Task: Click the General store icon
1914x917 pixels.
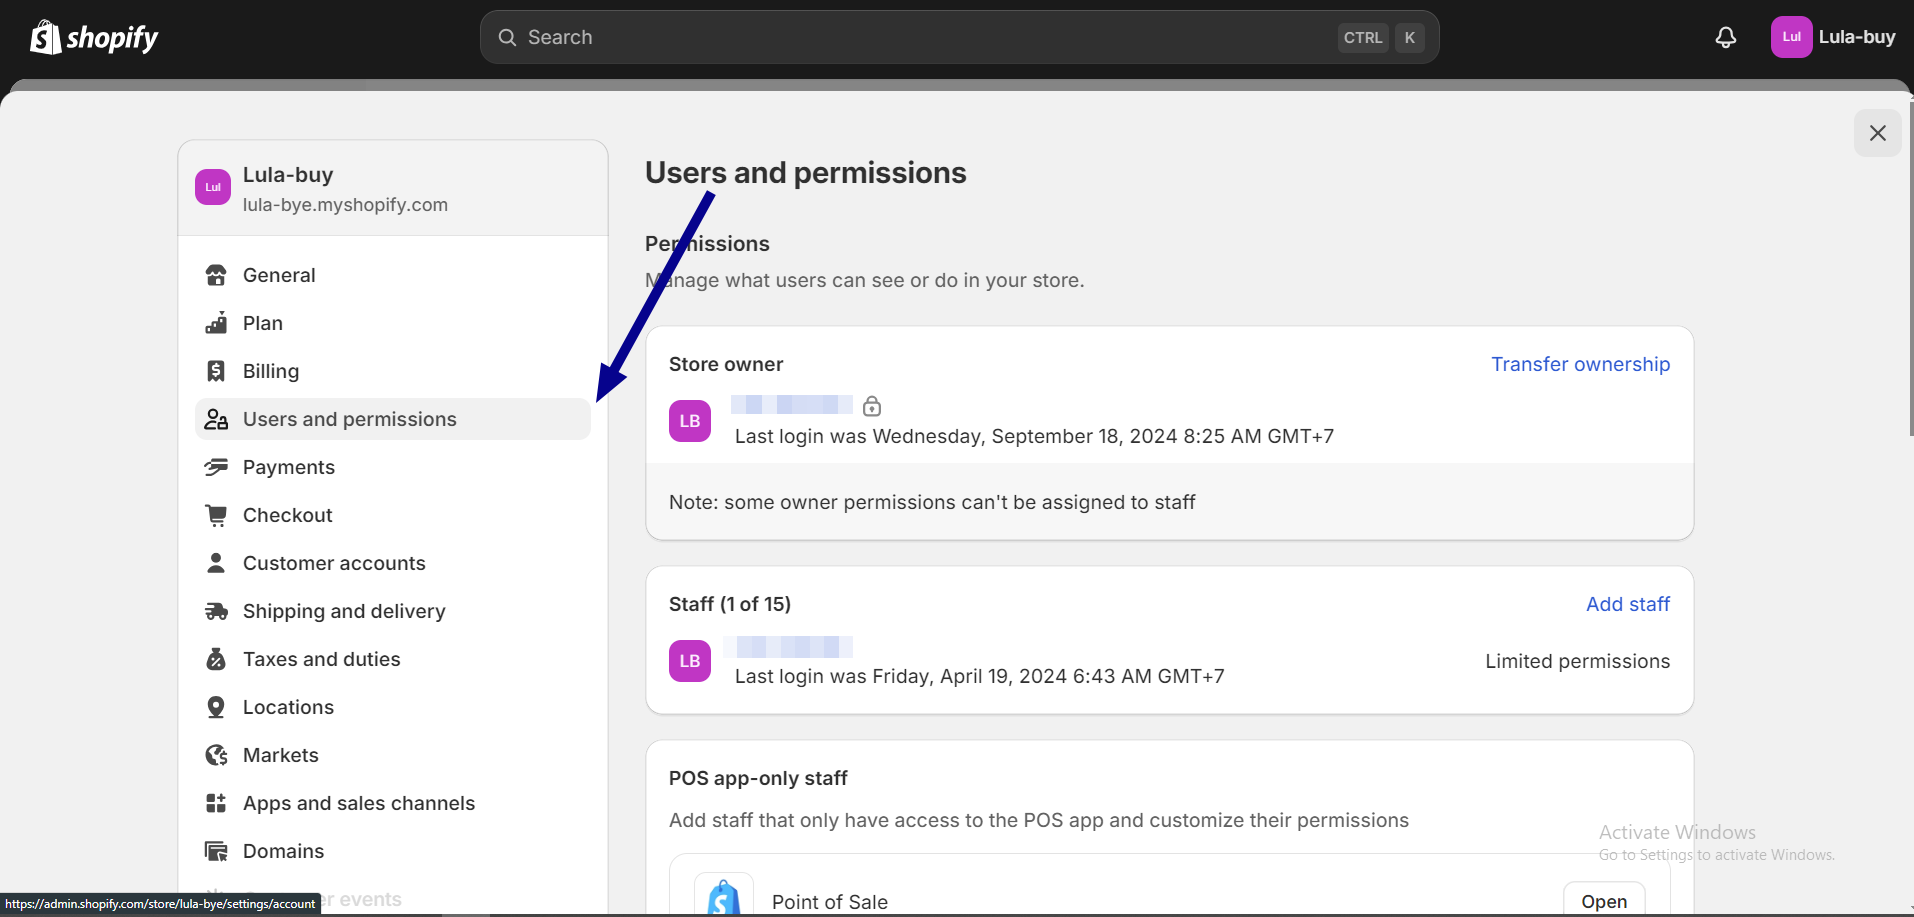Action: pos(216,275)
